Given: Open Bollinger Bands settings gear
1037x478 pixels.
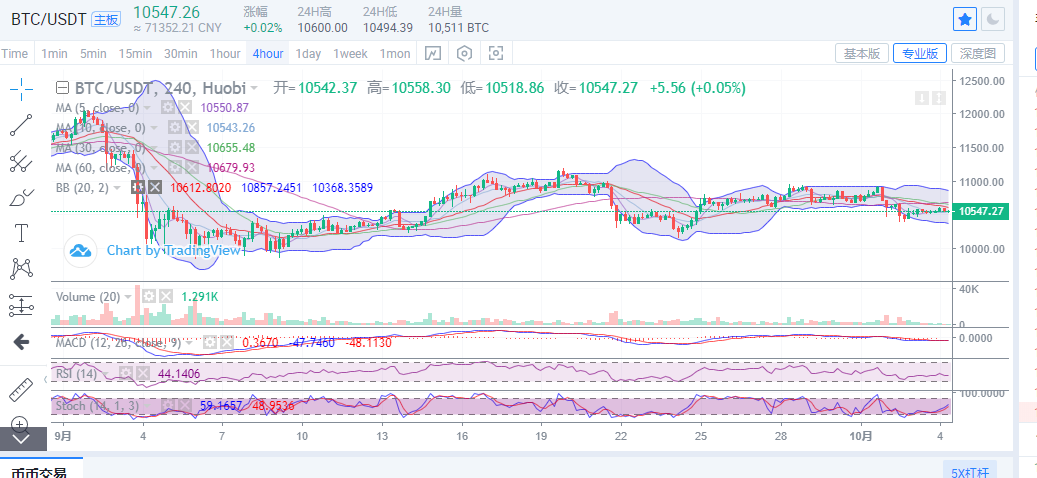Looking at the screenshot, I should coord(138,187).
